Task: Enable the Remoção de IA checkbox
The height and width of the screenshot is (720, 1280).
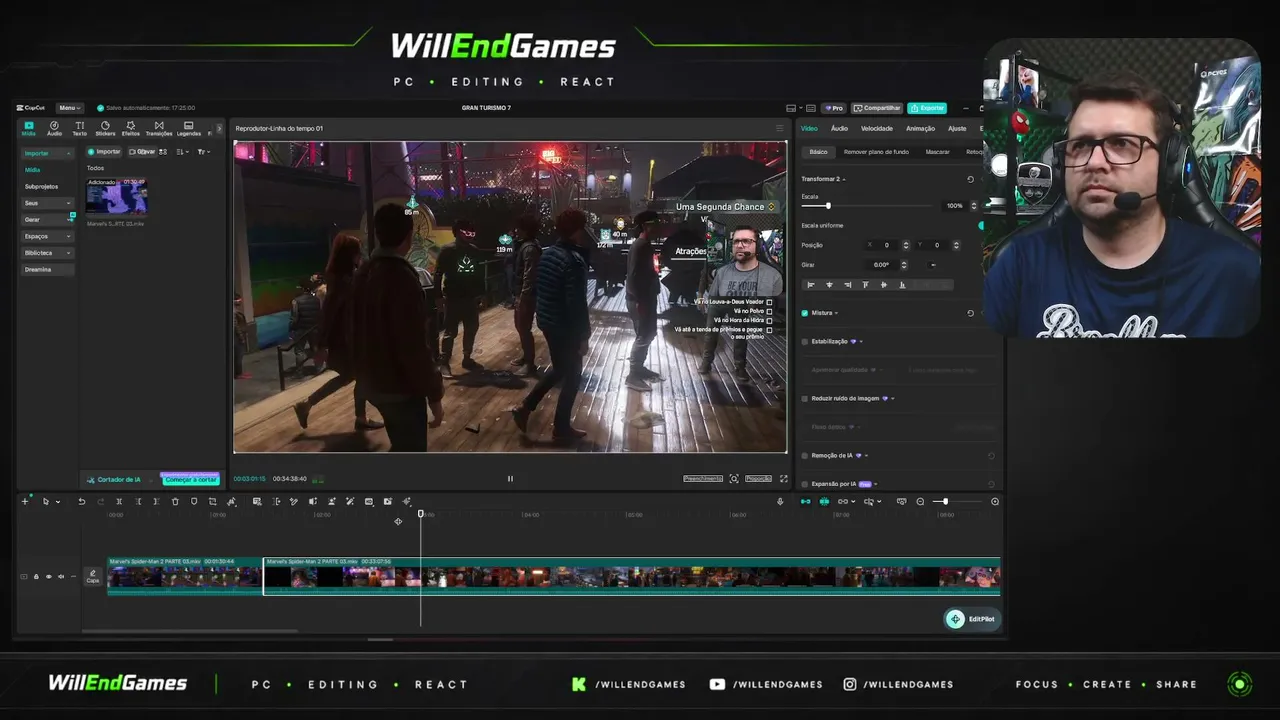Action: (x=805, y=455)
